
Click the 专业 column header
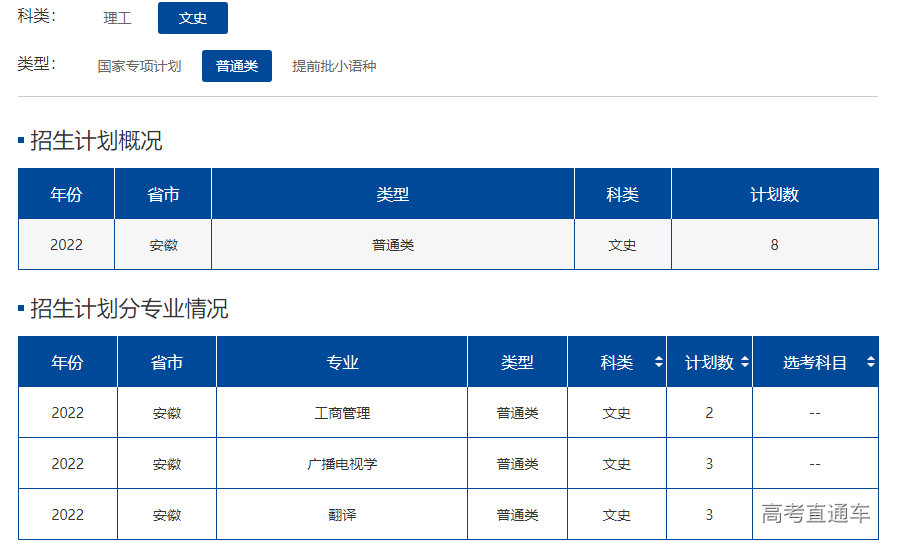(342, 363)
